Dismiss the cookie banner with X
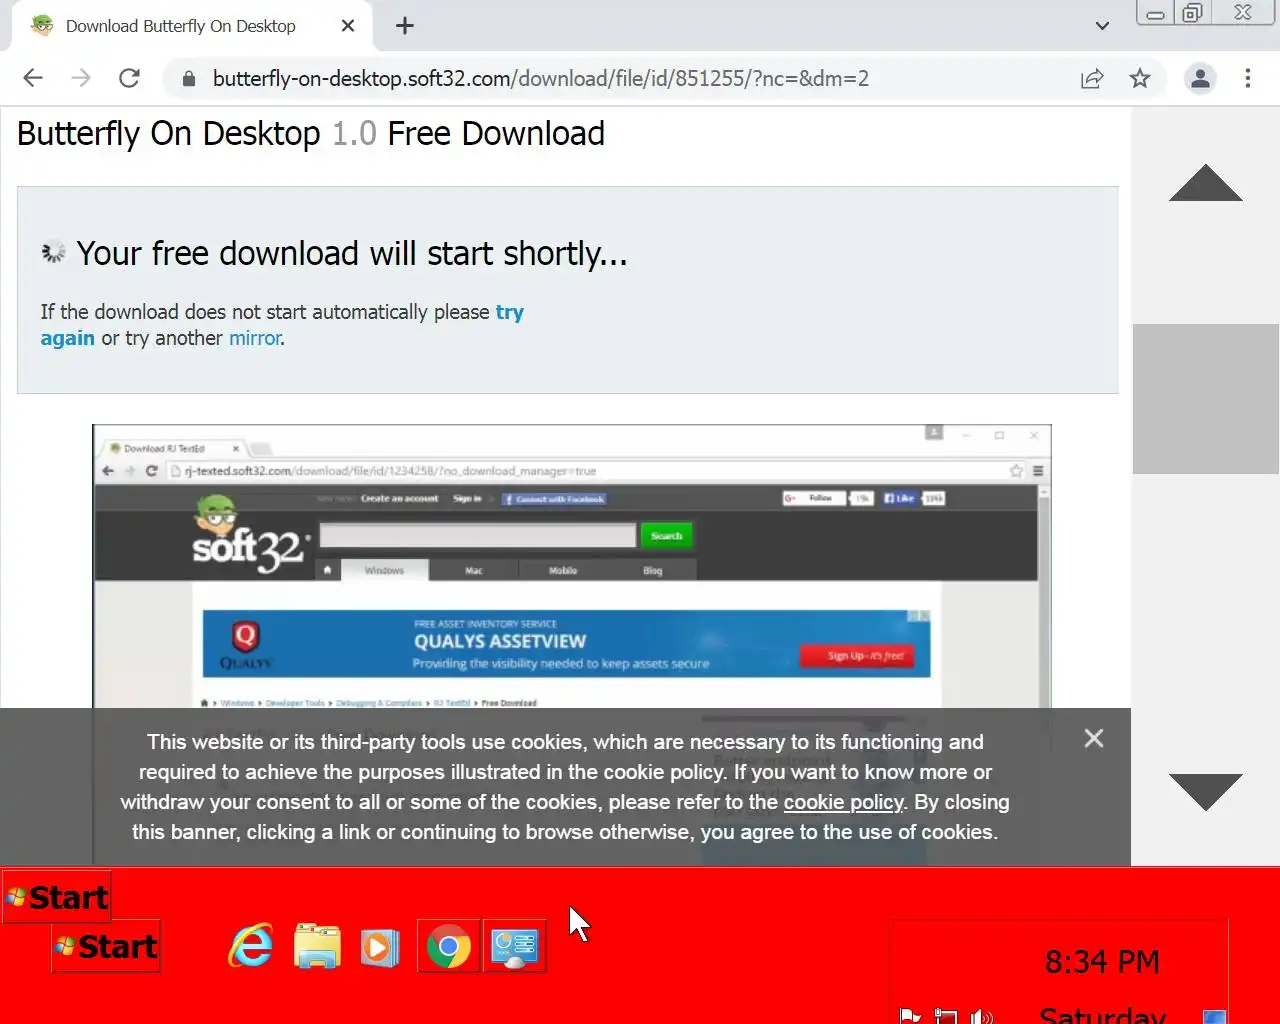 (1094, 738)
